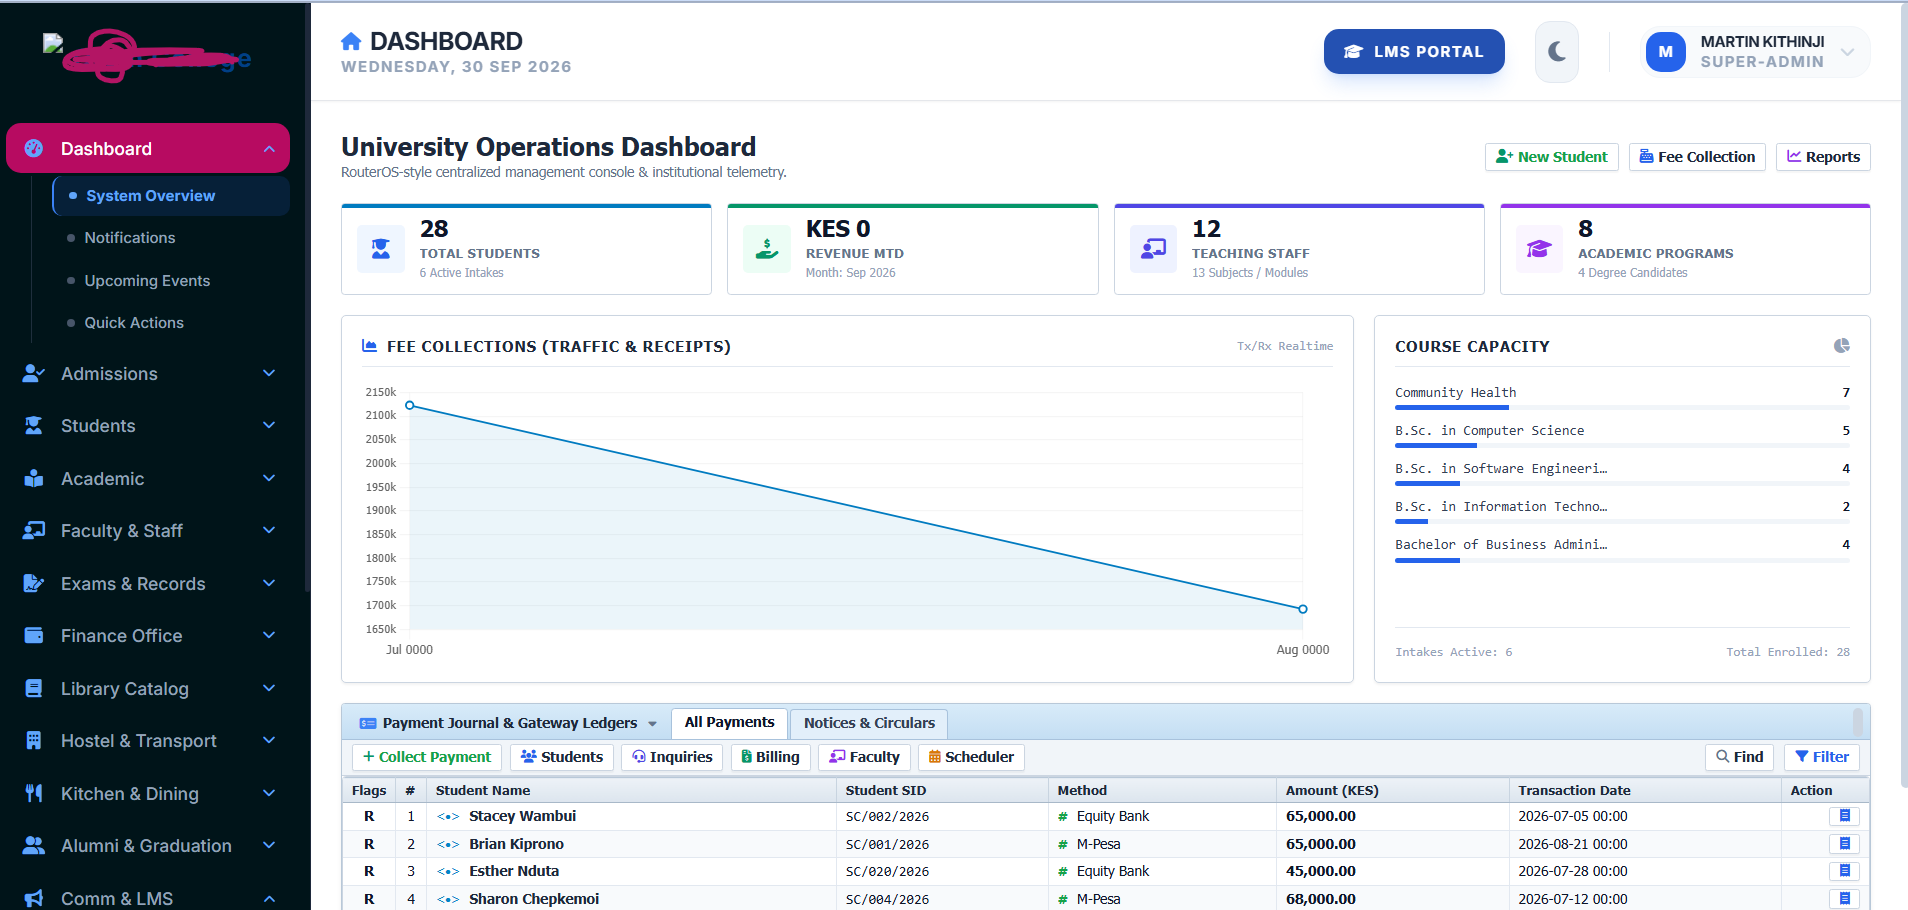
Task: Click the Students sidebar icon
Action: point(34,426)
